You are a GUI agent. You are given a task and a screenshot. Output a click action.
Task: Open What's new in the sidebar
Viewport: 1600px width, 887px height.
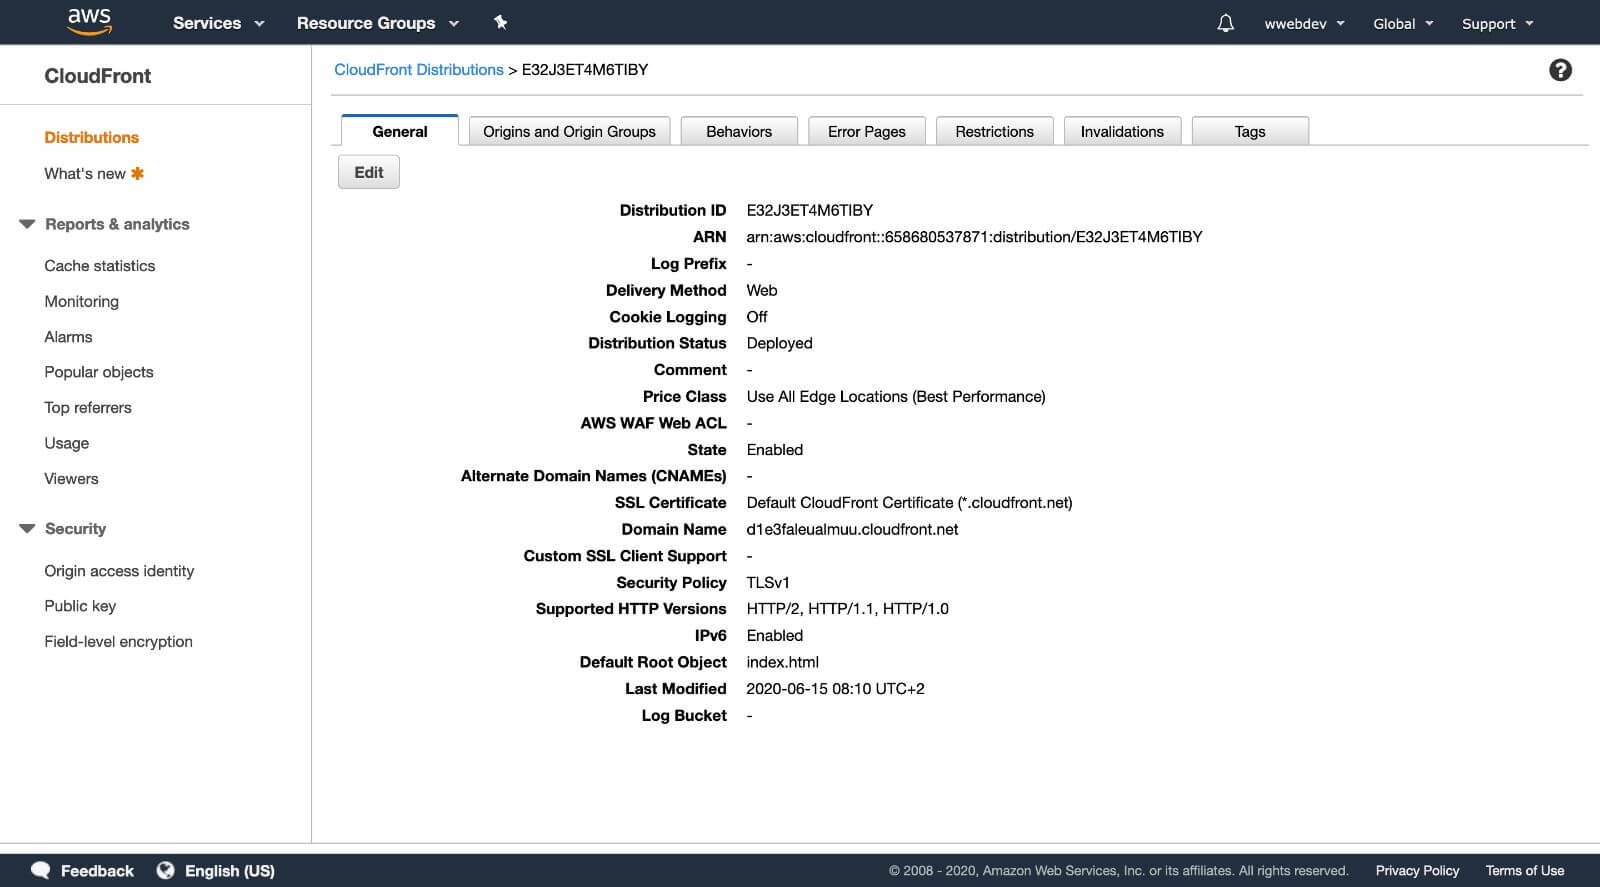(85, 173)
